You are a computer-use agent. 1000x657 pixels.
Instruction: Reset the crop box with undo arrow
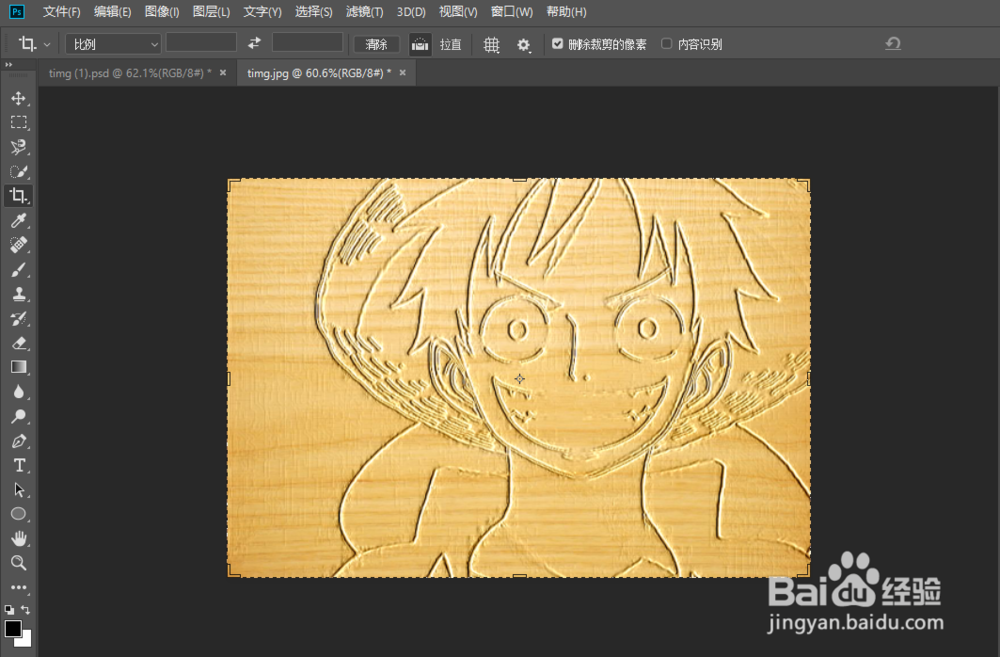click(x=893, y=43)
